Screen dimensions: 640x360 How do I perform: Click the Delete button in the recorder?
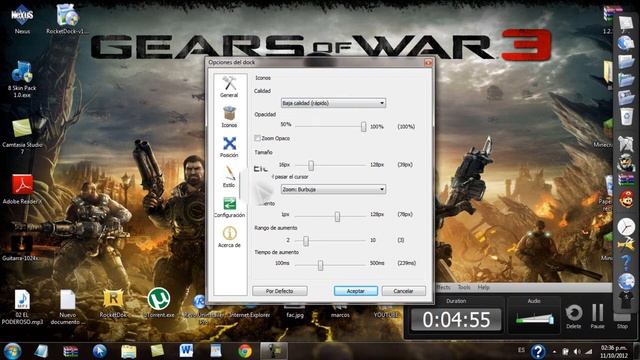click(x=573, y=317)
